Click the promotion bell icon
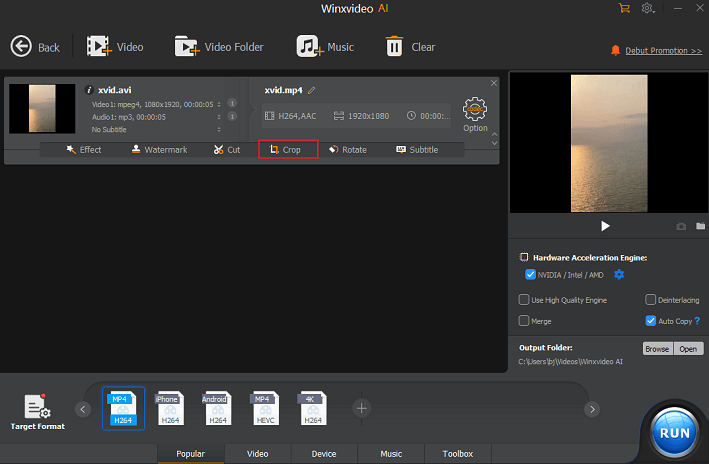709x464 pixels. pyautogui.click(x=615, y=50)
